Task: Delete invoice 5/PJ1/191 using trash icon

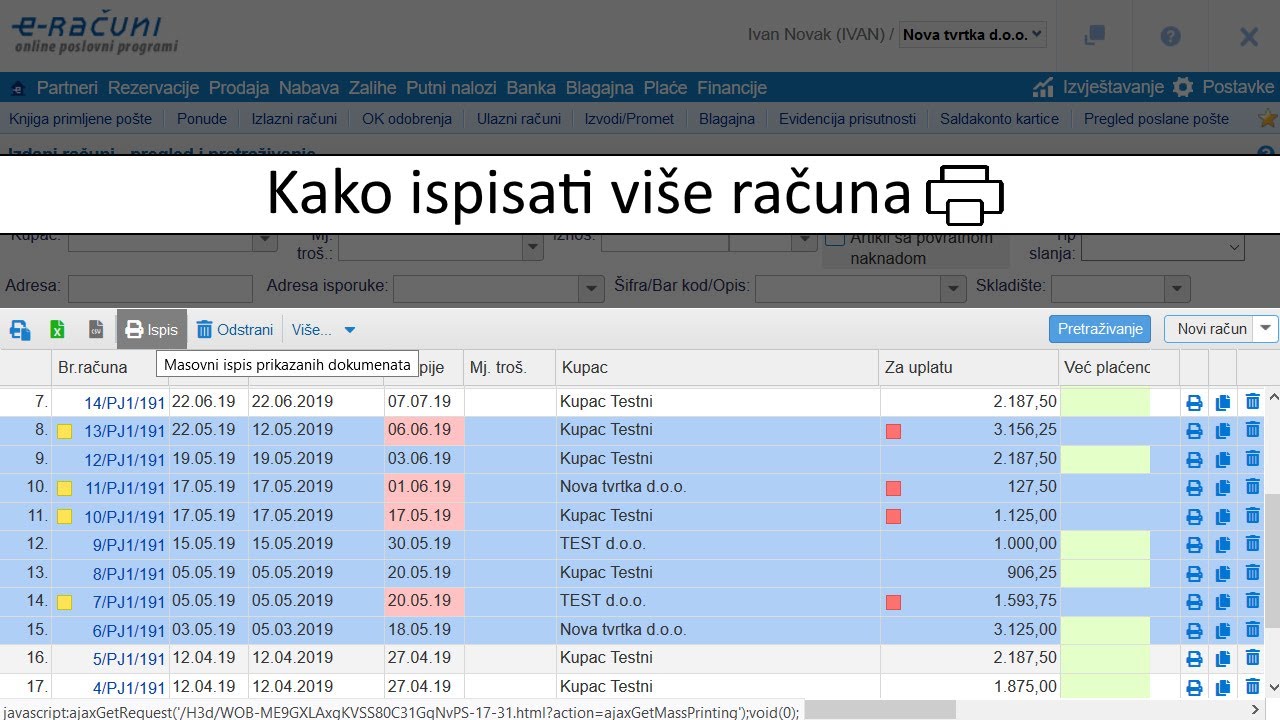Action: pos(1252,658)
